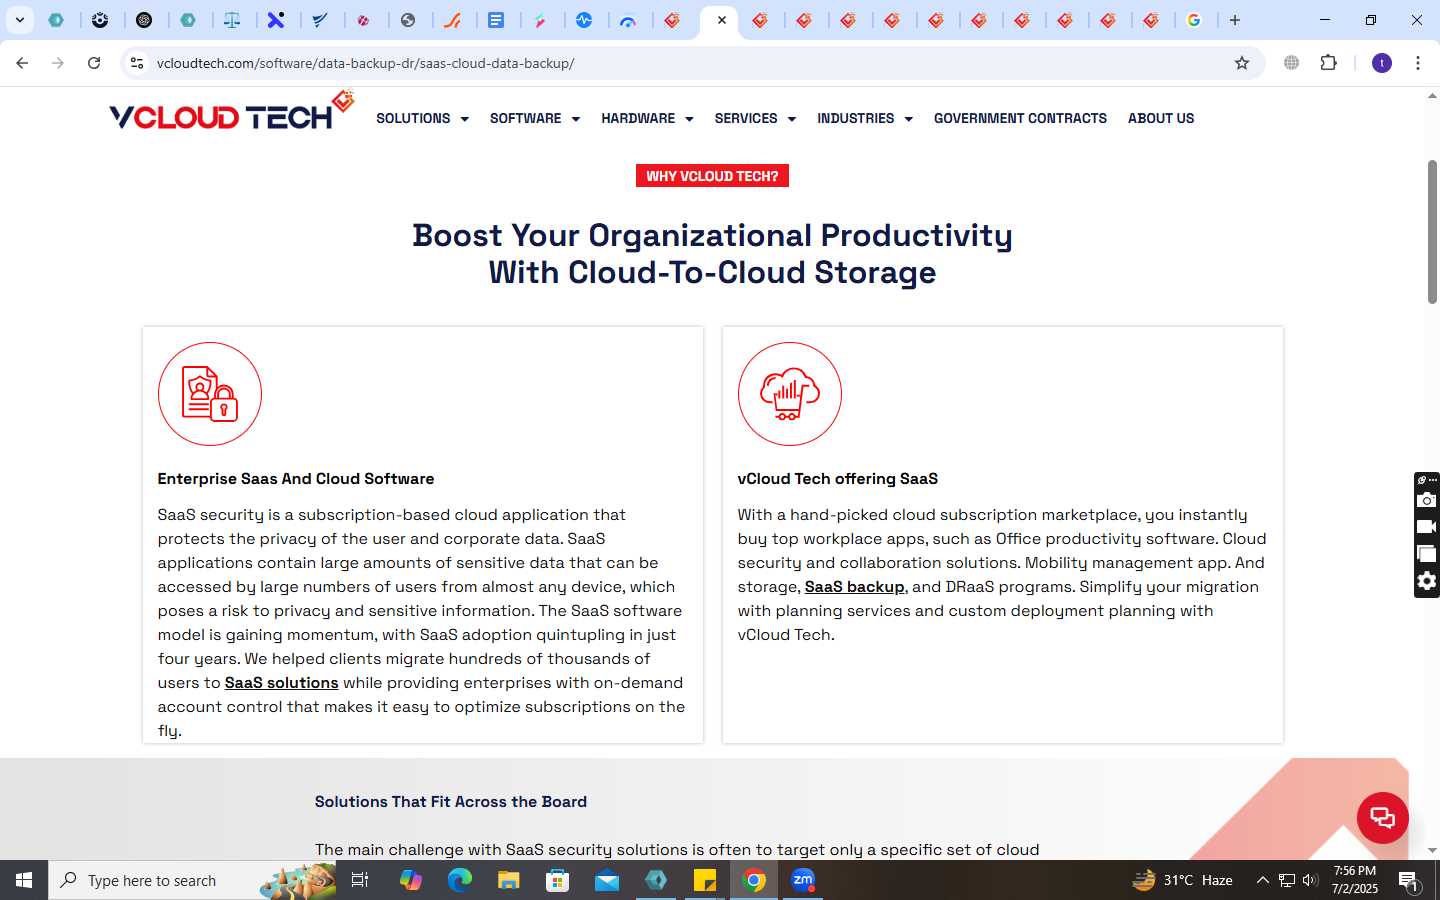Screen dimensions: 1440x900
Task: Switch to the blue X icon tab
Action: [x=276, y=20]
